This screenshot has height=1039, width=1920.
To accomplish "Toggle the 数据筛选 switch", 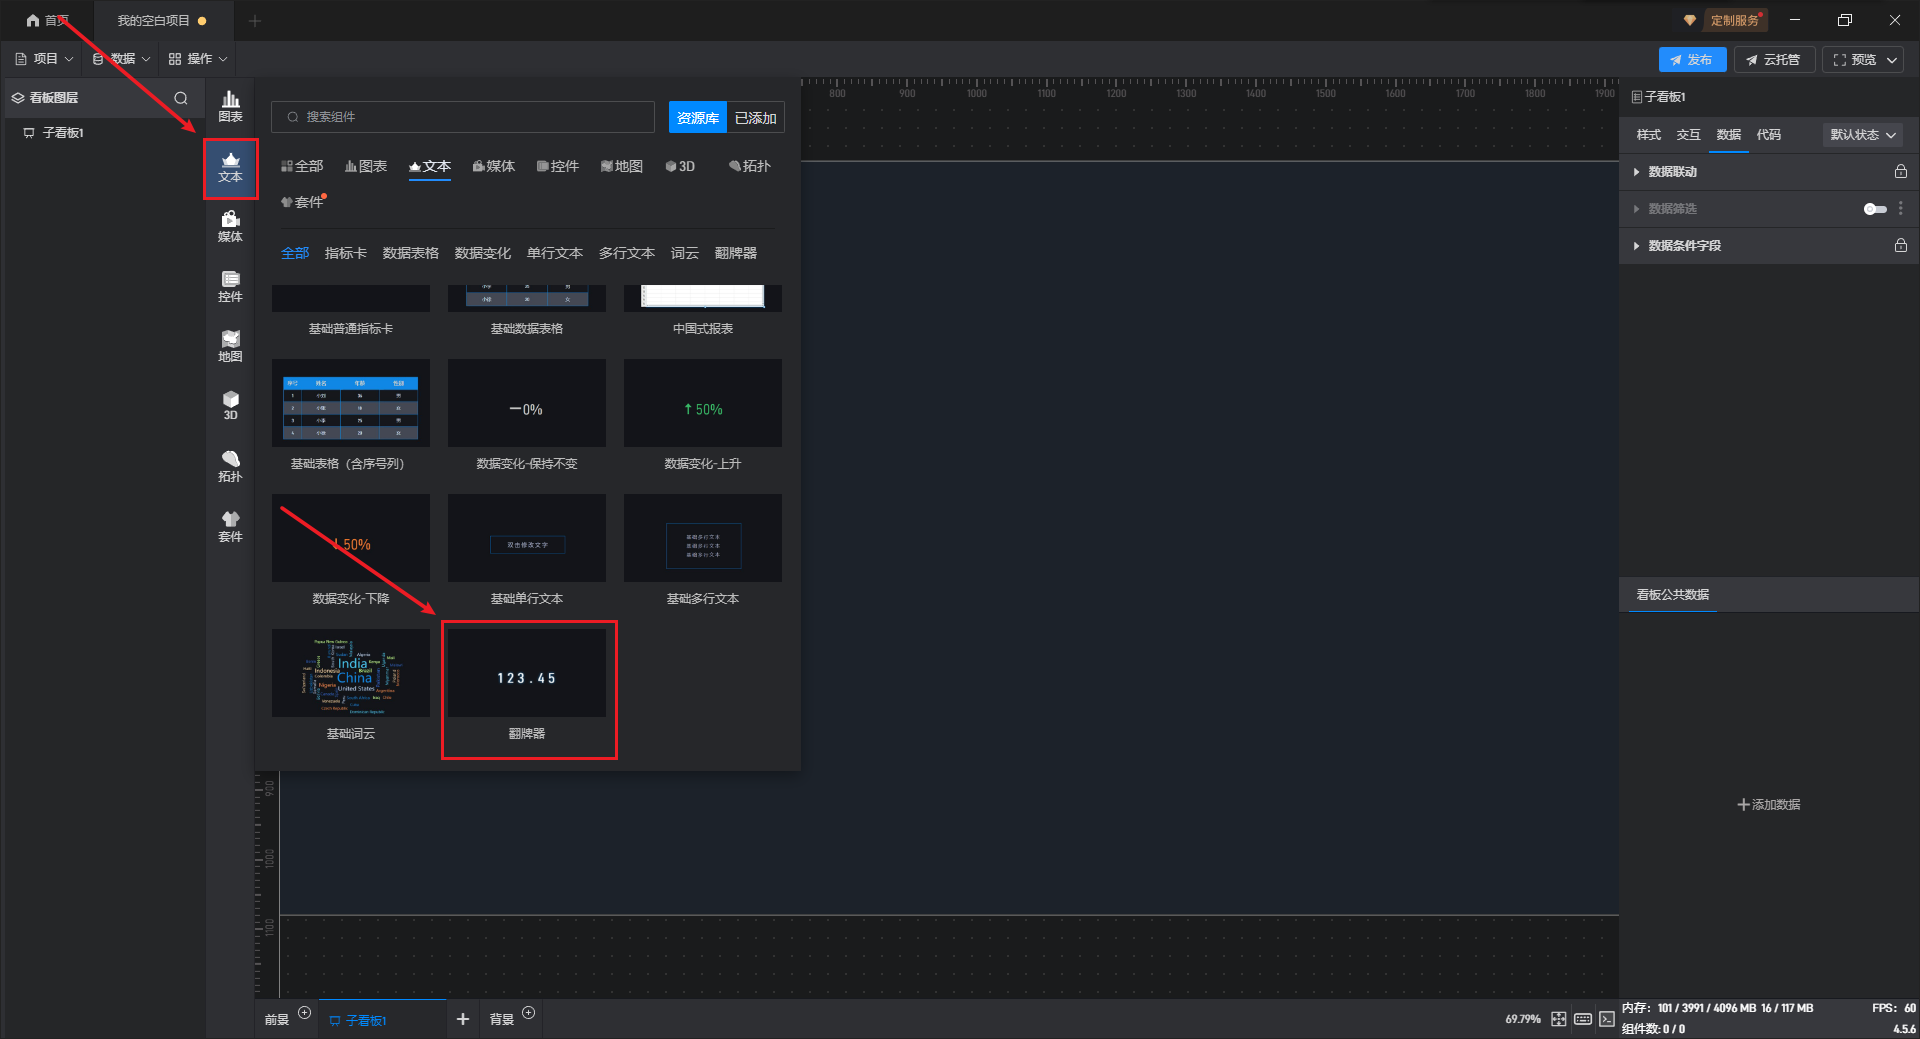I will pos(1875,209).
